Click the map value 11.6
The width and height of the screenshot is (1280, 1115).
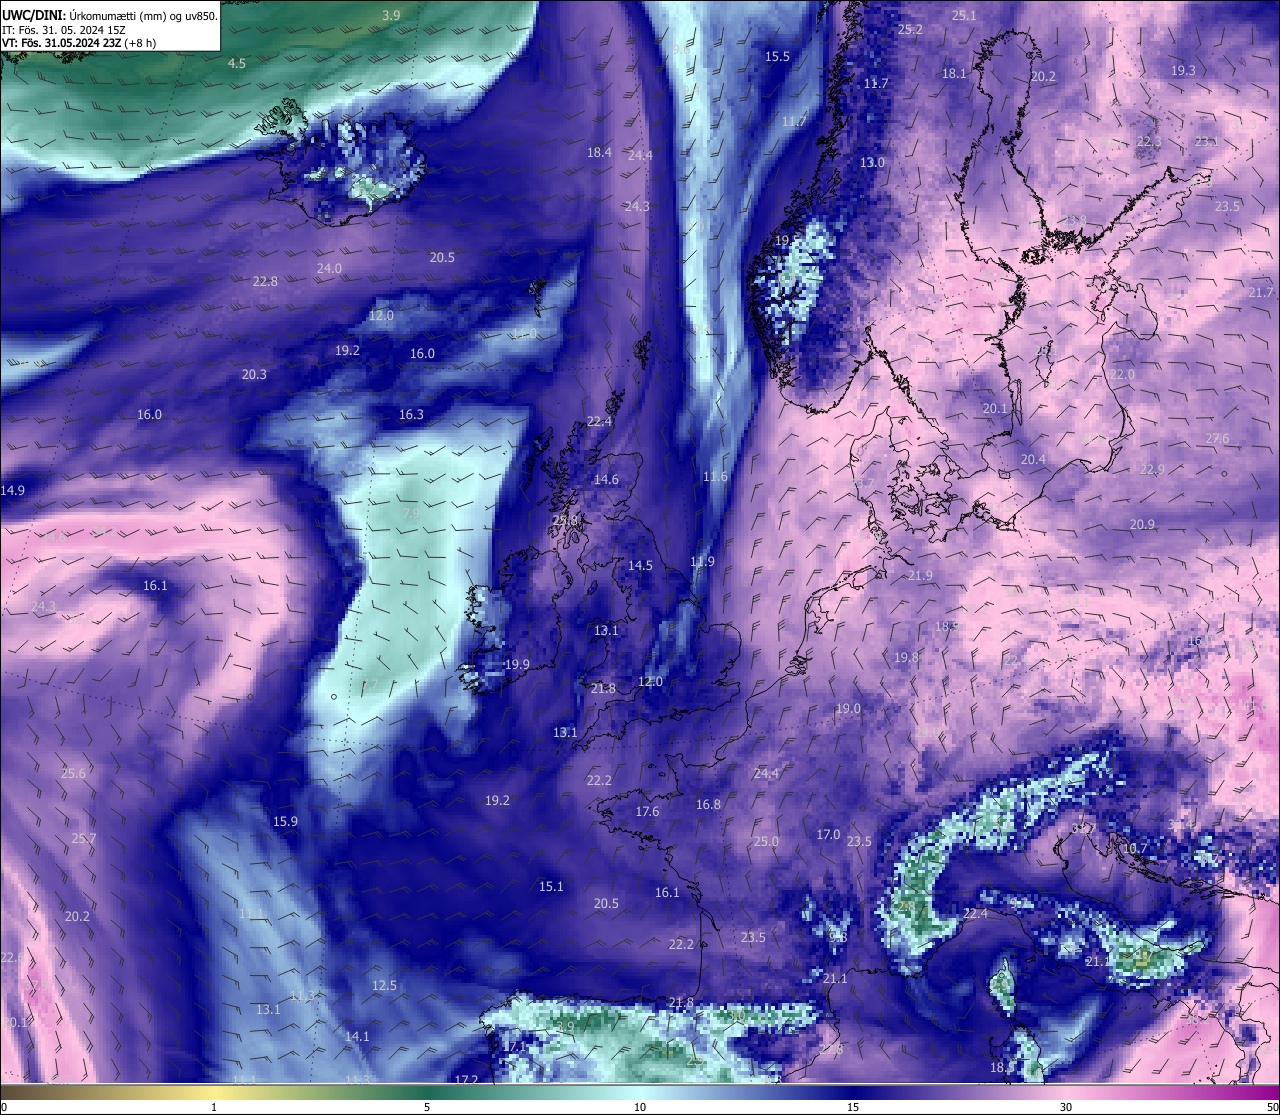coord(715,477)
